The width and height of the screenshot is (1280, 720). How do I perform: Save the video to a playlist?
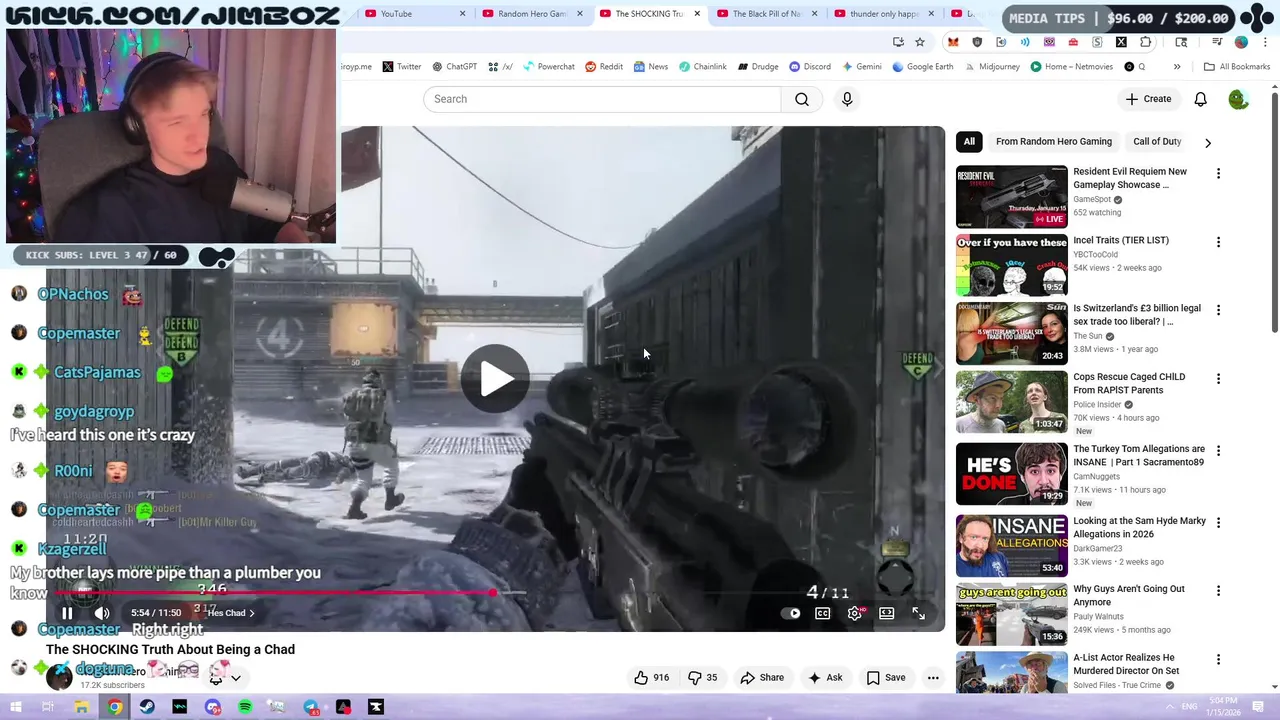885,677
